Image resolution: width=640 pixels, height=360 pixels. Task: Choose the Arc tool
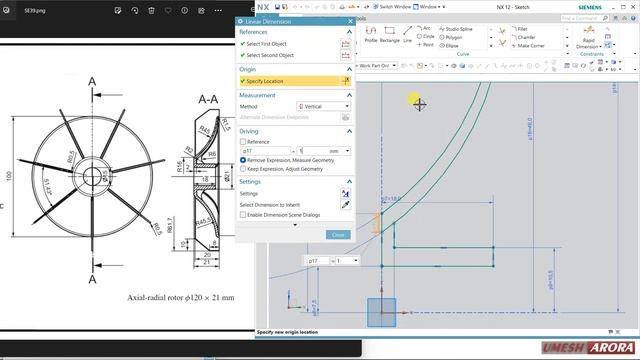(x=424, y=28)
